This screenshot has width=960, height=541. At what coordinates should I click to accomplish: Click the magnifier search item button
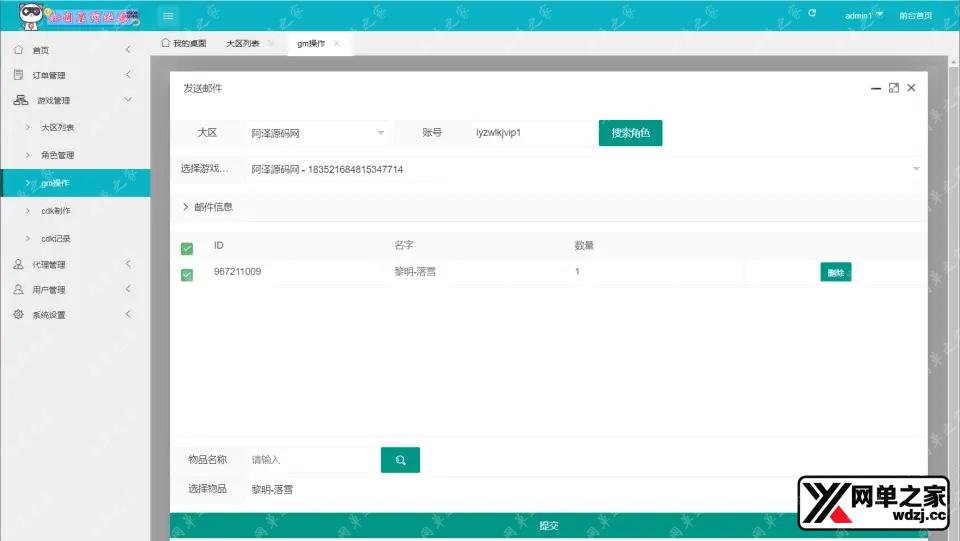pos(400,460)
